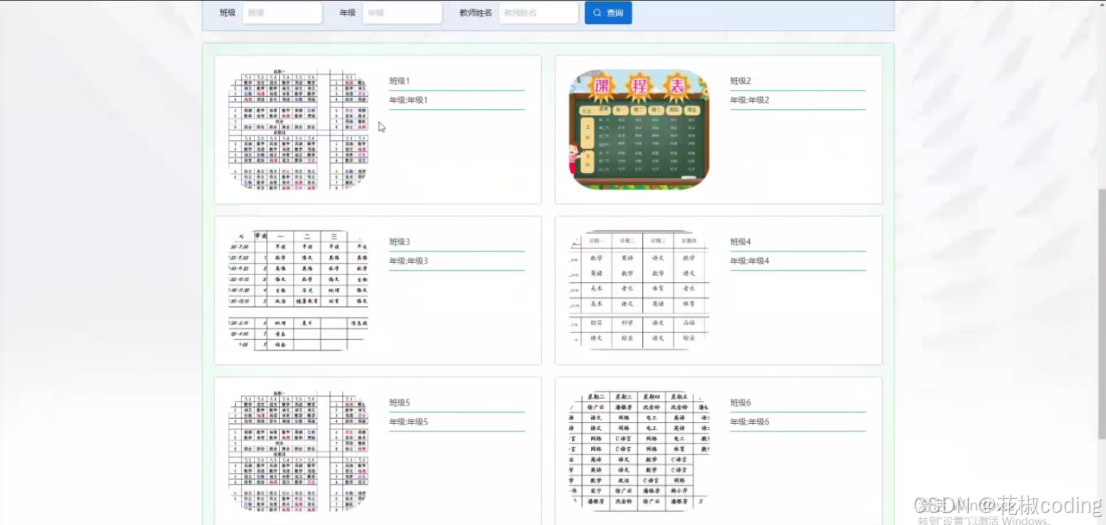Image resolution: width=1106 pixels, height=525 pixels.
Task: Click the 教师姓名 search input field
Action: pos(538,13)
